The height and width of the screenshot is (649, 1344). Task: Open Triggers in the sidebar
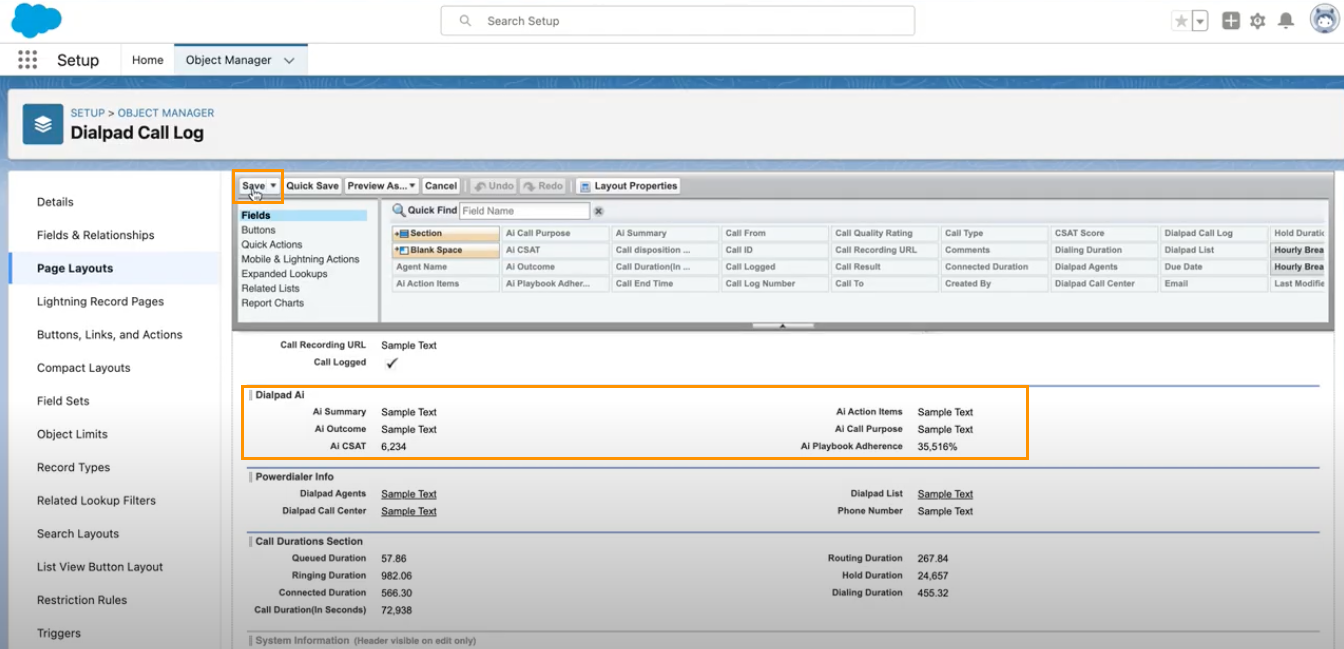pos(59,633)
